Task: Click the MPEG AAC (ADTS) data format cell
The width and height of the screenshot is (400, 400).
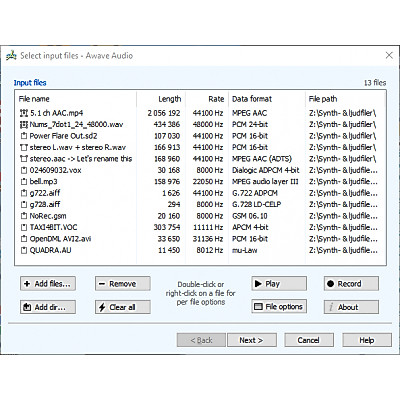Action: point(262,159)
